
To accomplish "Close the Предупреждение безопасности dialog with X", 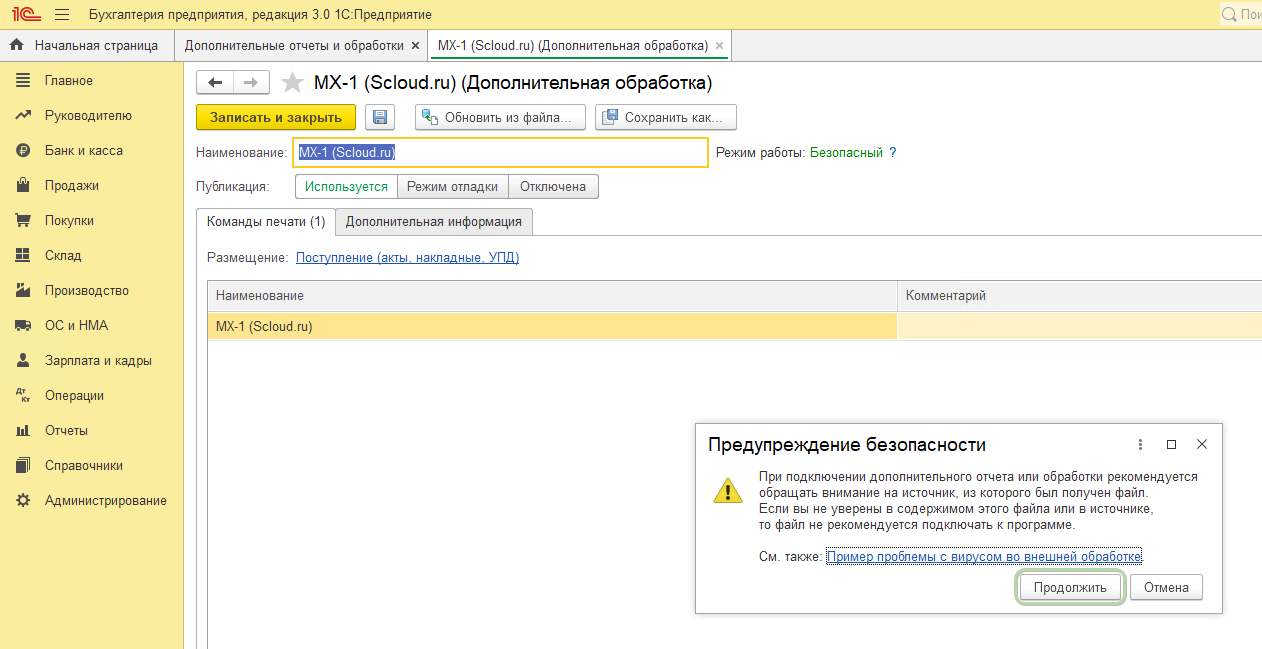I will (1202, 444).
